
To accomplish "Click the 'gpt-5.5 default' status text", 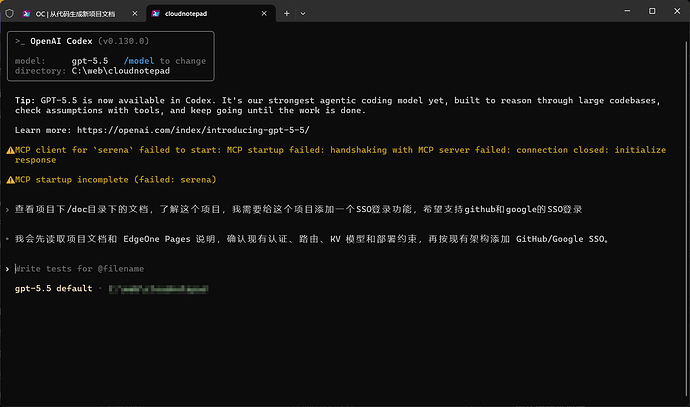I will point(54,288).
